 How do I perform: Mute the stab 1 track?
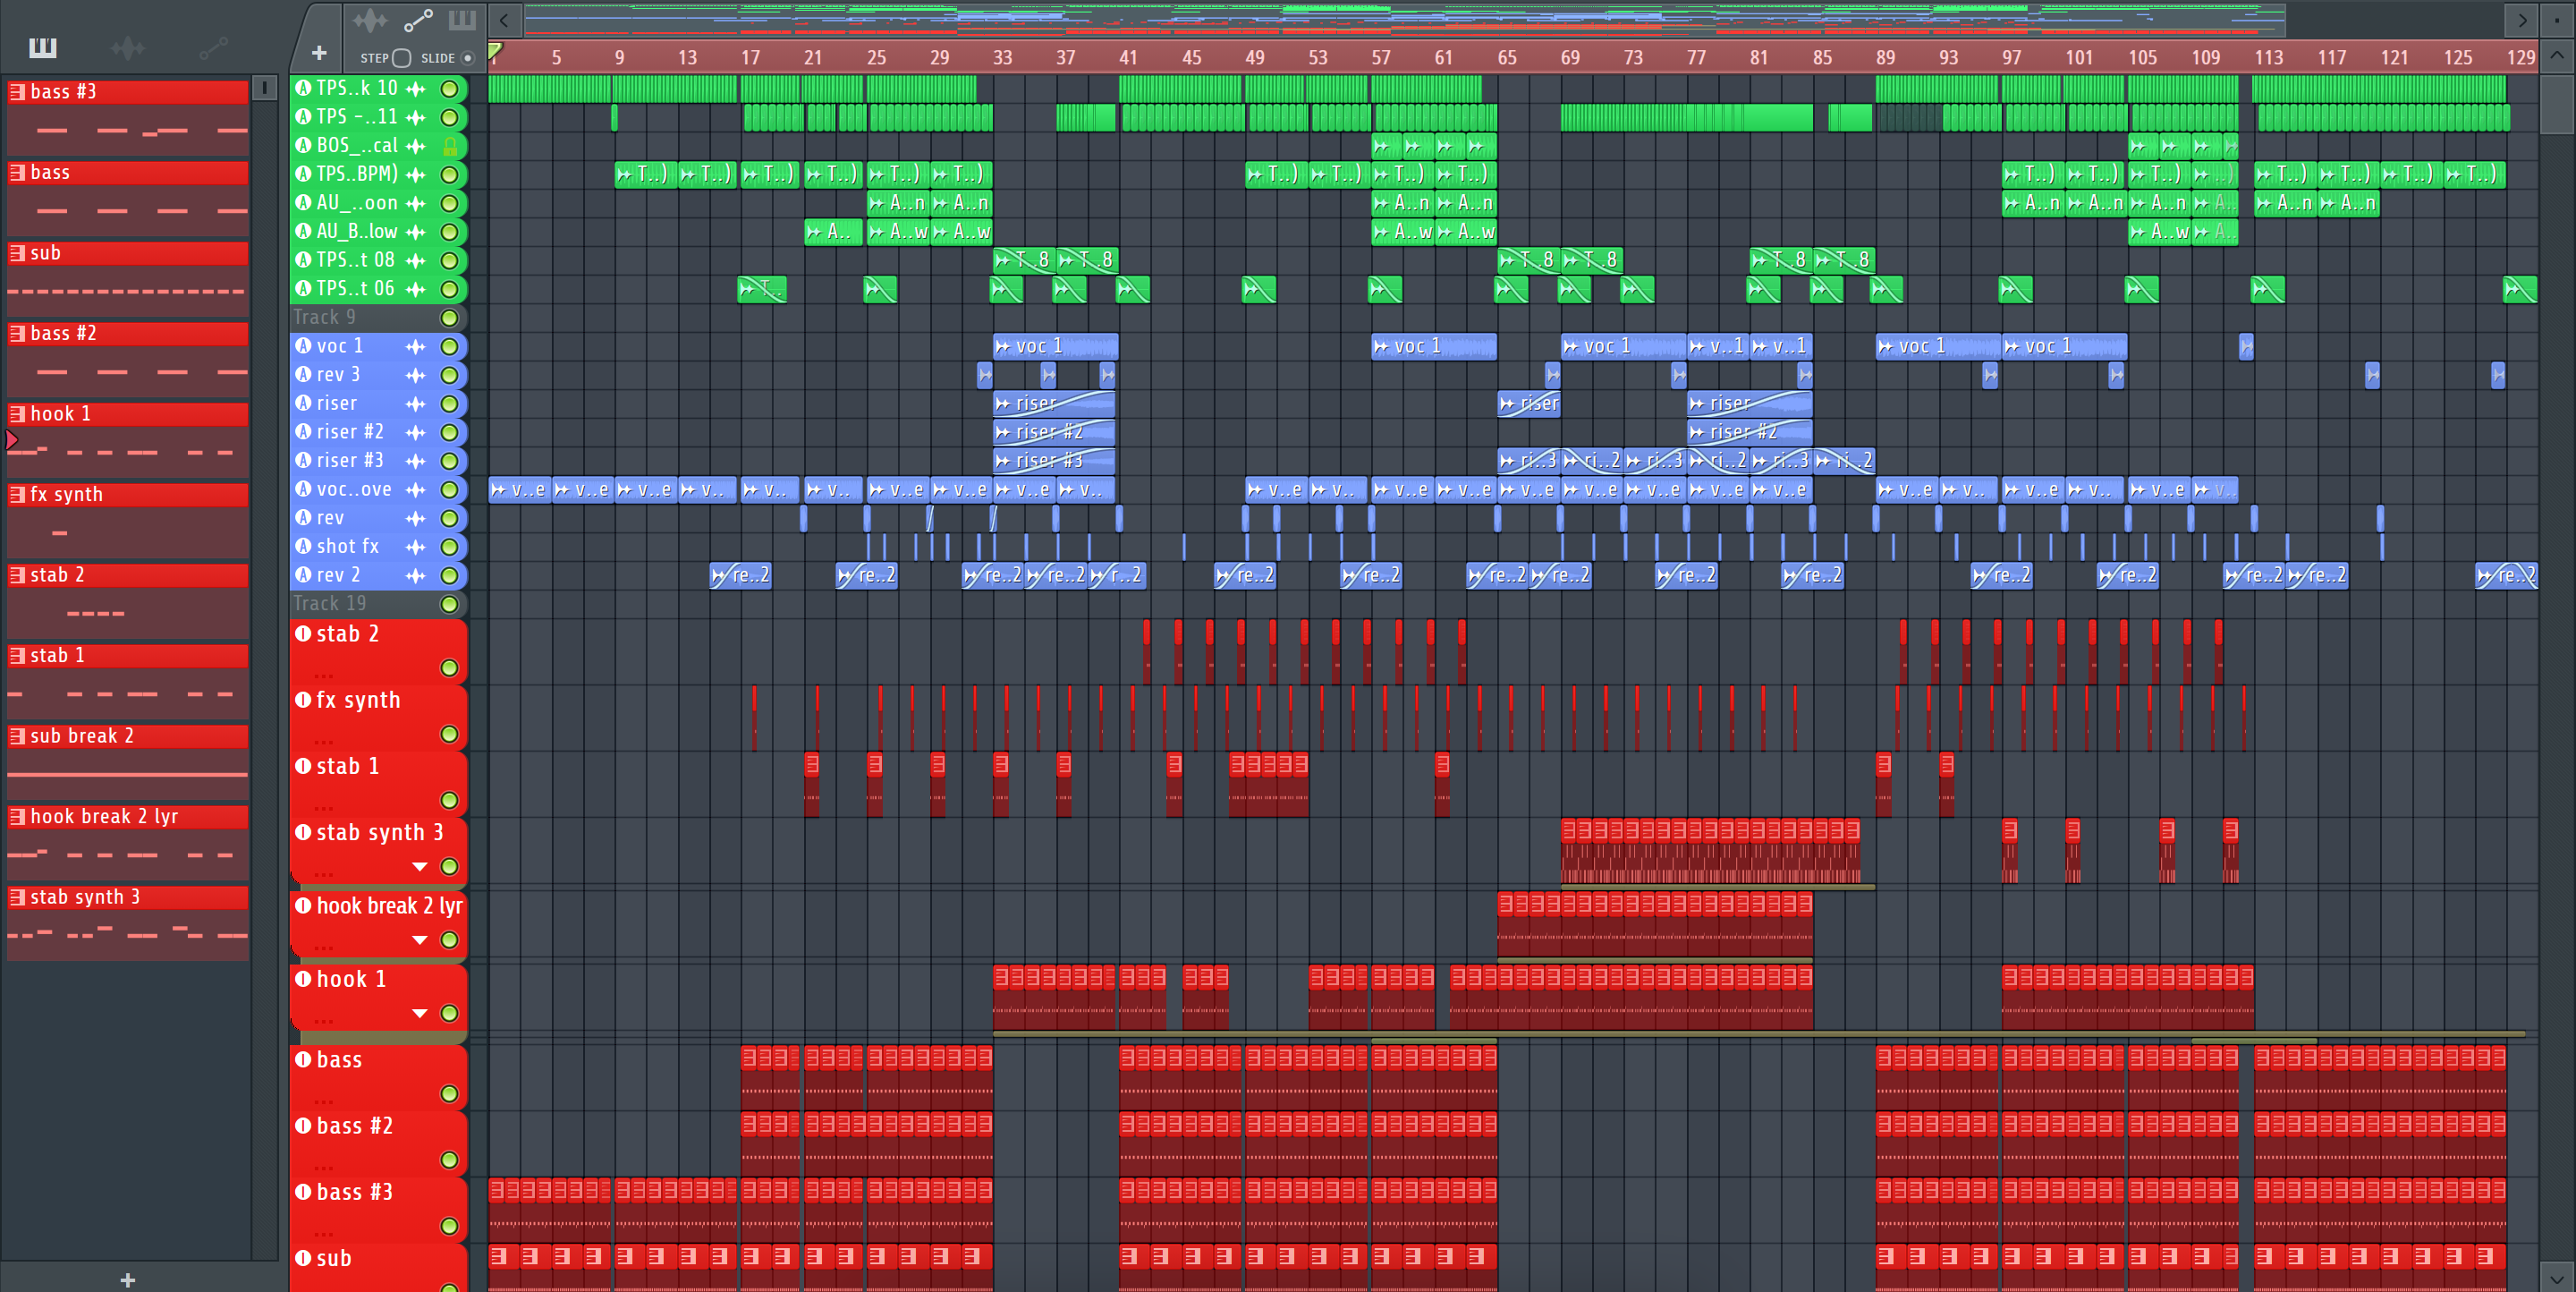coord(450,800)
